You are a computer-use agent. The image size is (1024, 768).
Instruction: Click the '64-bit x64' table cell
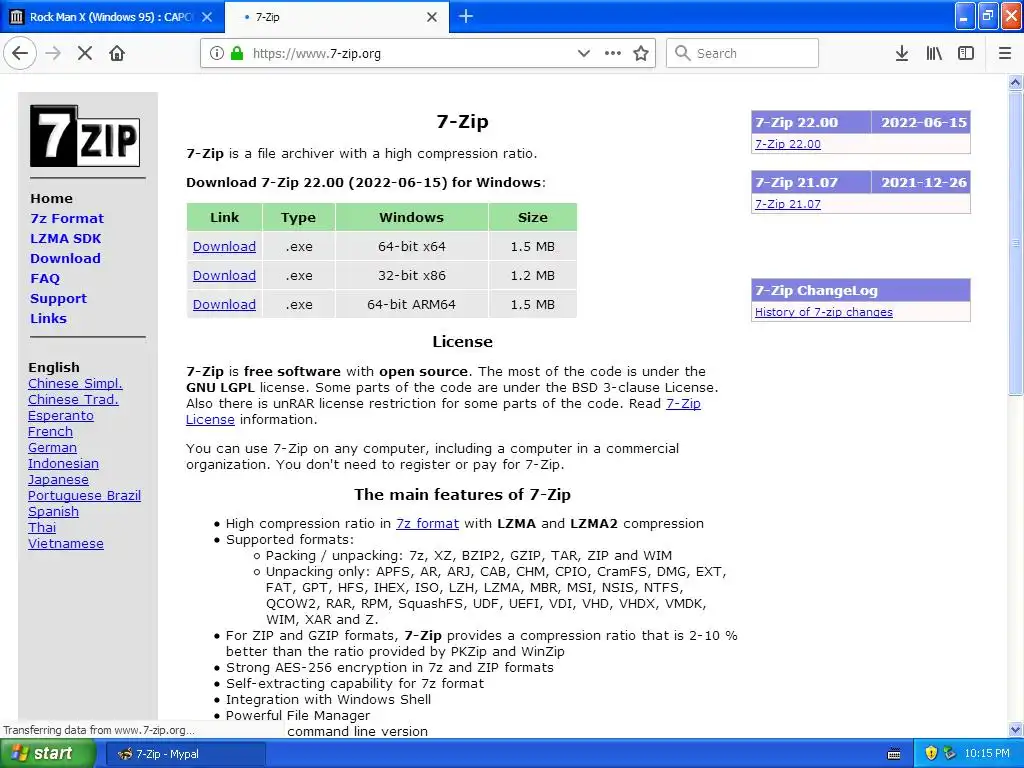coord(411,246)
